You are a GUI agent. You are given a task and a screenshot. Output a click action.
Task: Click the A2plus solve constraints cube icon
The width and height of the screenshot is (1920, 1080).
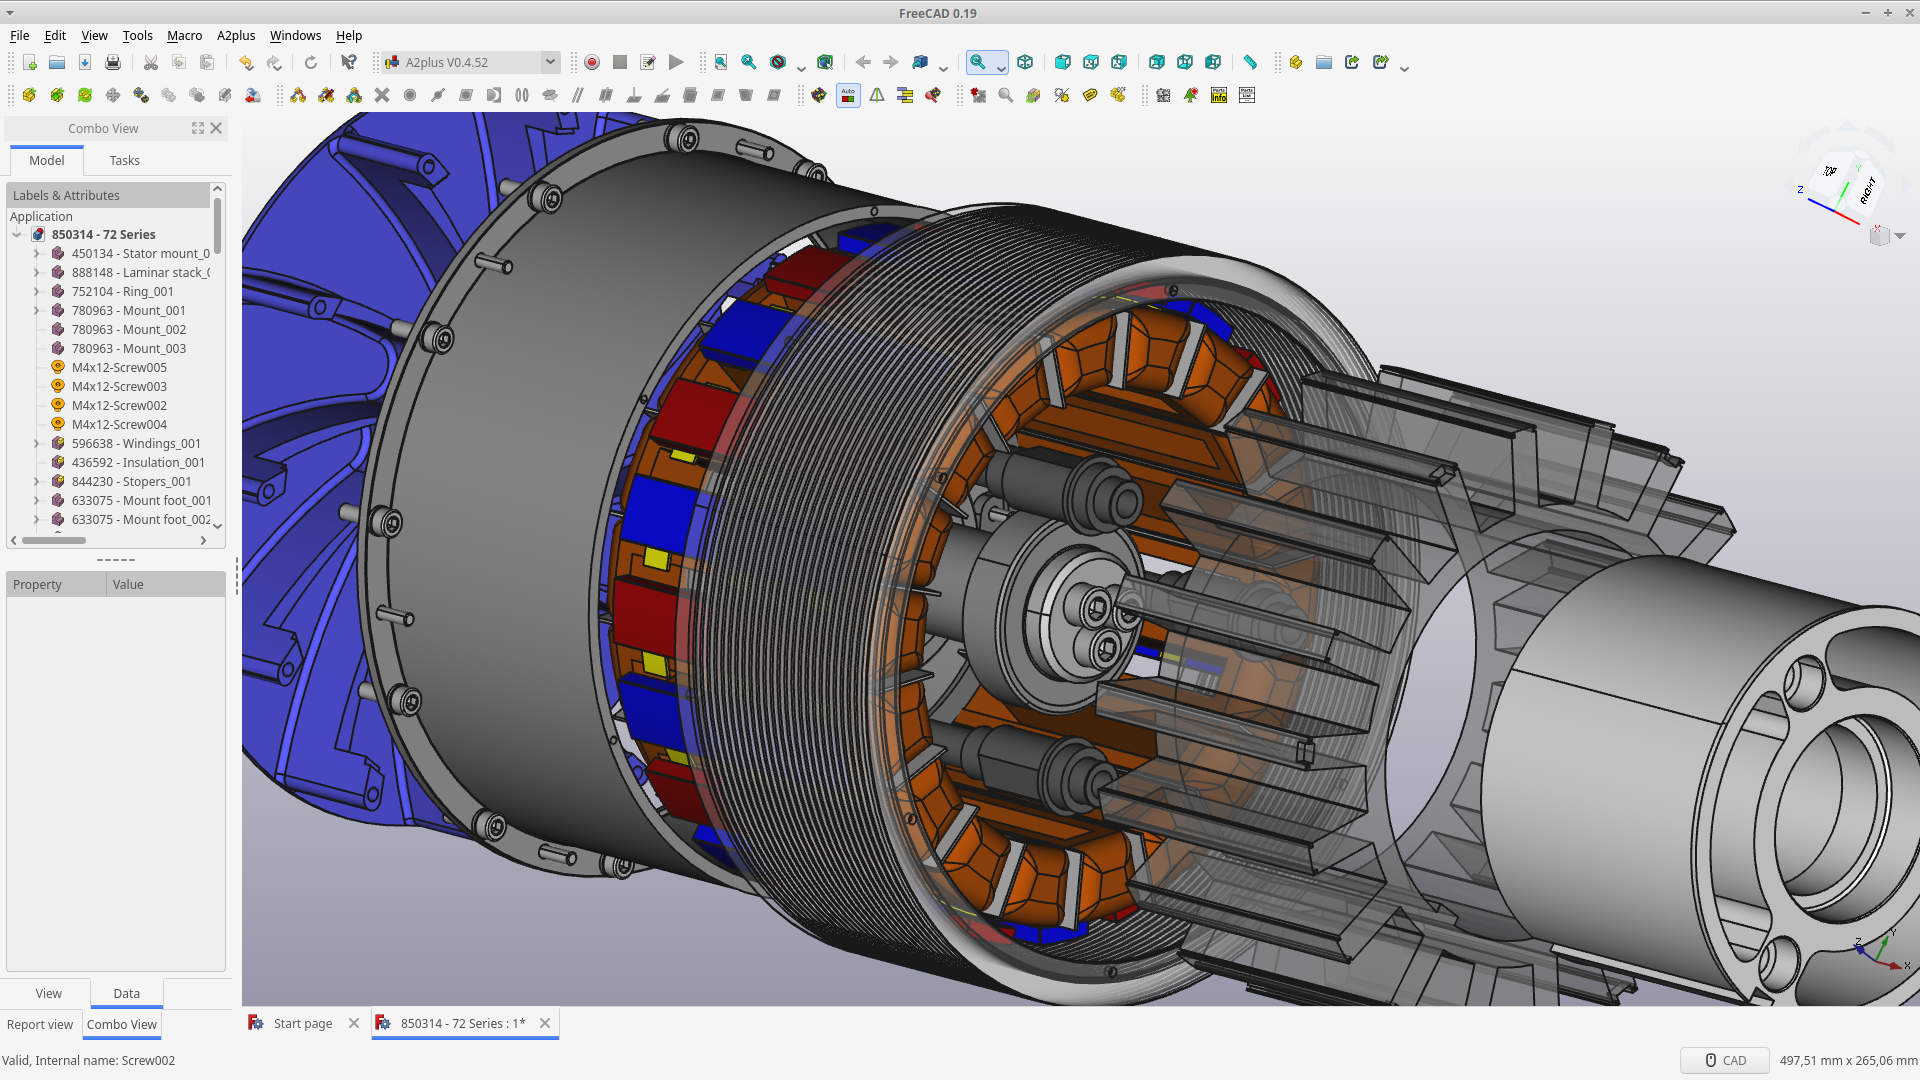(x=820, y=95)
